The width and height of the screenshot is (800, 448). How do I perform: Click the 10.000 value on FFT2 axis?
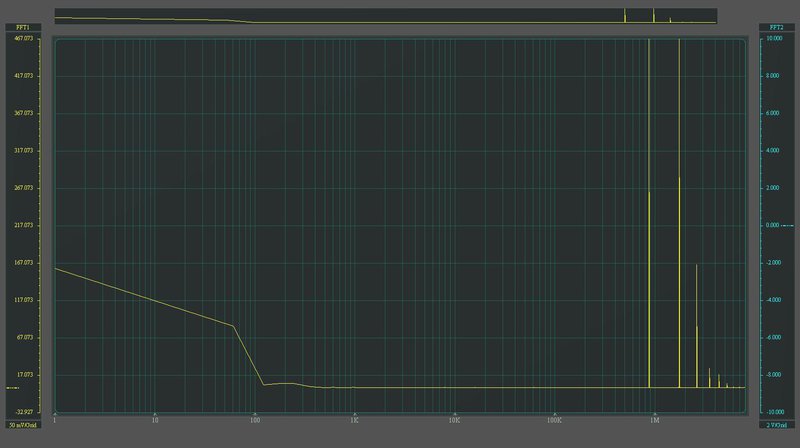click(x=774, y=38)
